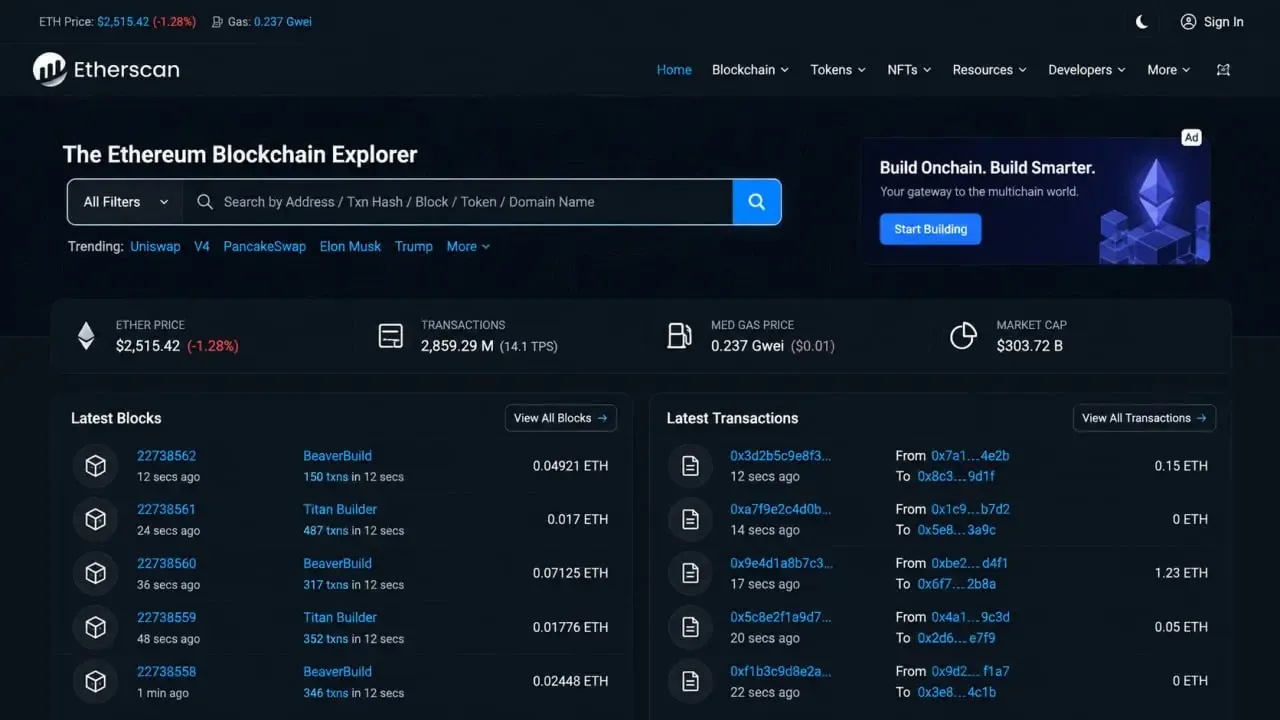Click the Start Building ad button
Image resolution: width=1280 pixels, height=720 pixels.
pos(930,229)
